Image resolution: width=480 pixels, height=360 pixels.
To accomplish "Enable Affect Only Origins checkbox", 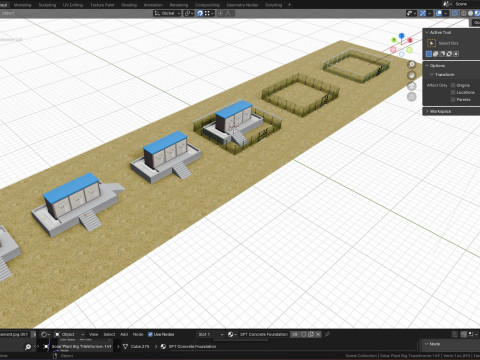I will pyautogui.click(x=453, y=85).
